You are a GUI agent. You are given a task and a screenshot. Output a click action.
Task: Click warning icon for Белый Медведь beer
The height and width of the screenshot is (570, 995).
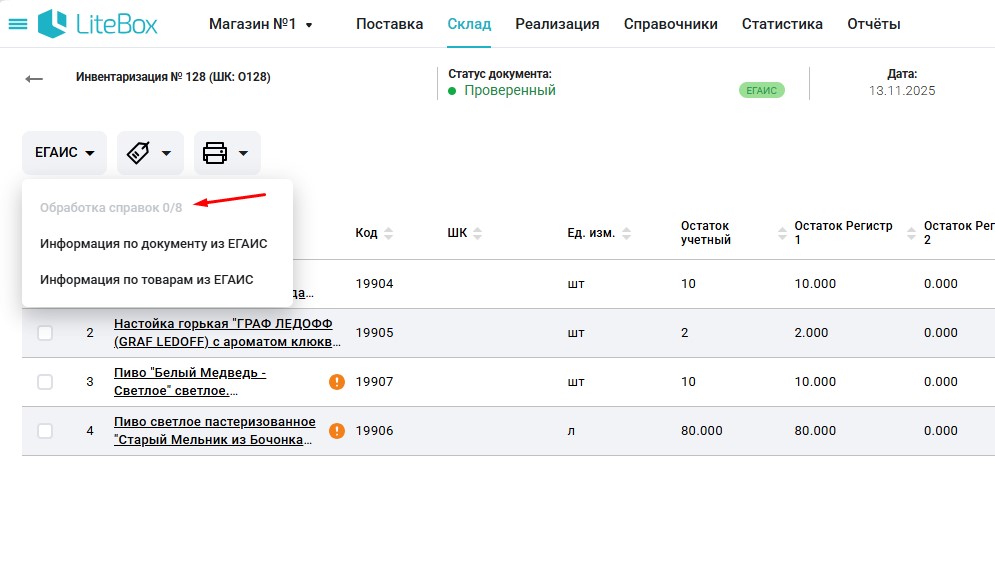point(337,381)
